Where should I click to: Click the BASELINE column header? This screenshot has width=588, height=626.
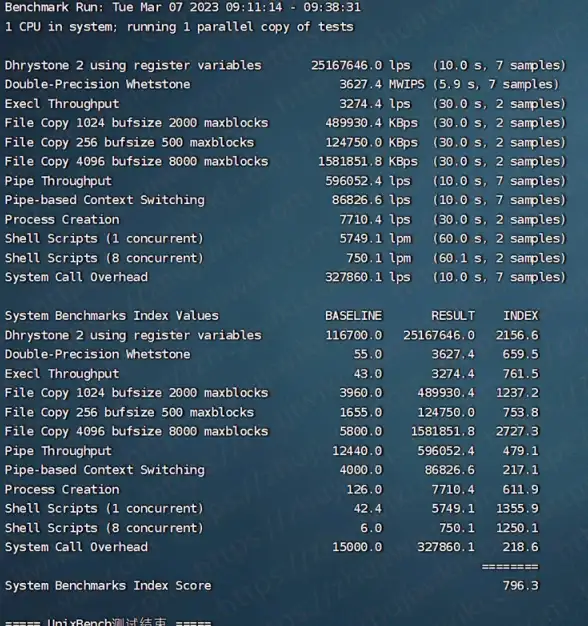[x=353, y=316]
